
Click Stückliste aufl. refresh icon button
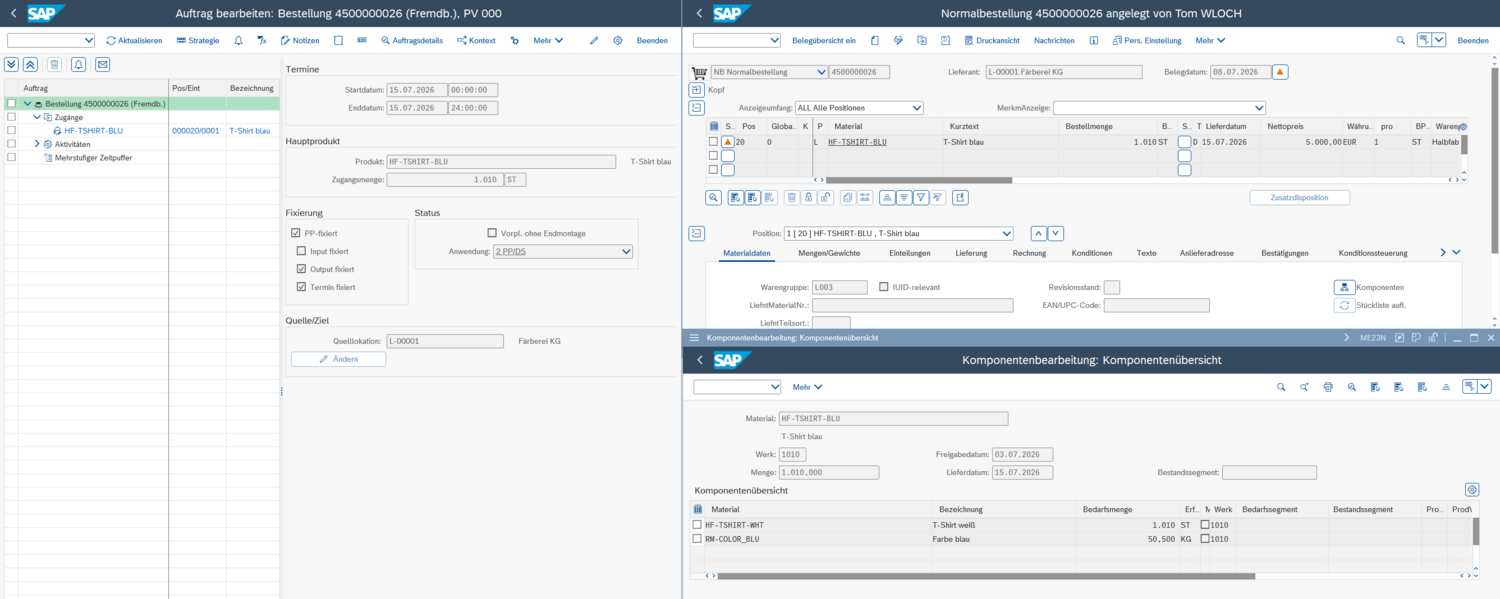1345,305
